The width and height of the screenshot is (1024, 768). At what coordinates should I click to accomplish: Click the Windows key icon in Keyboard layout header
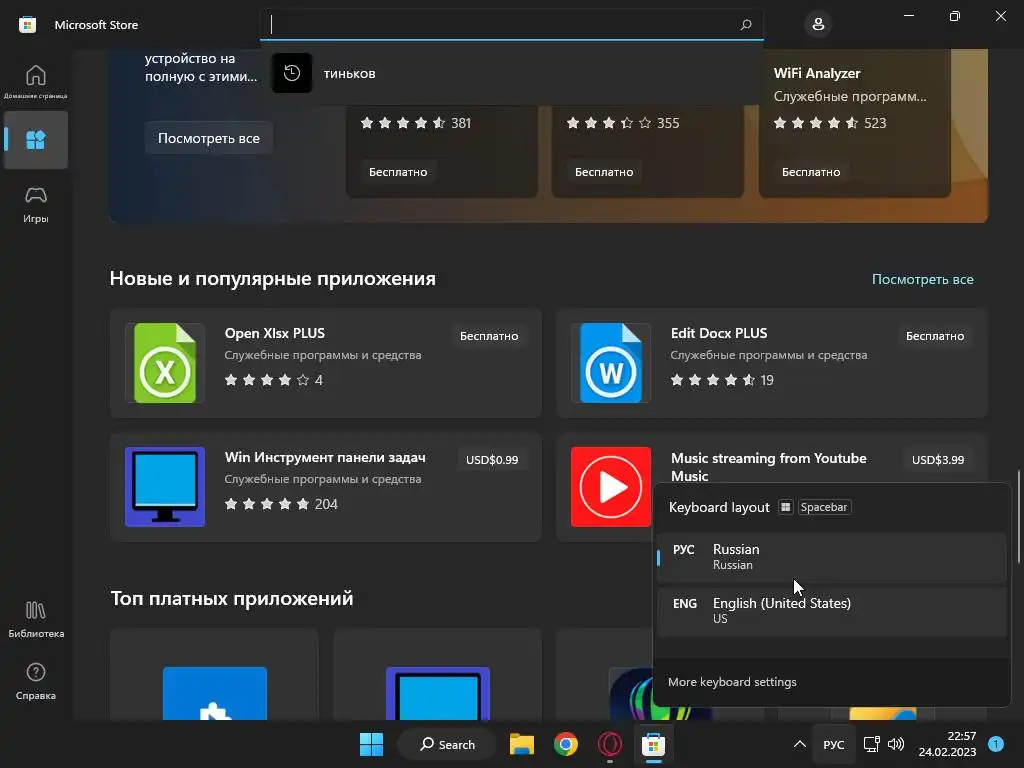click(x=786, y=507)
